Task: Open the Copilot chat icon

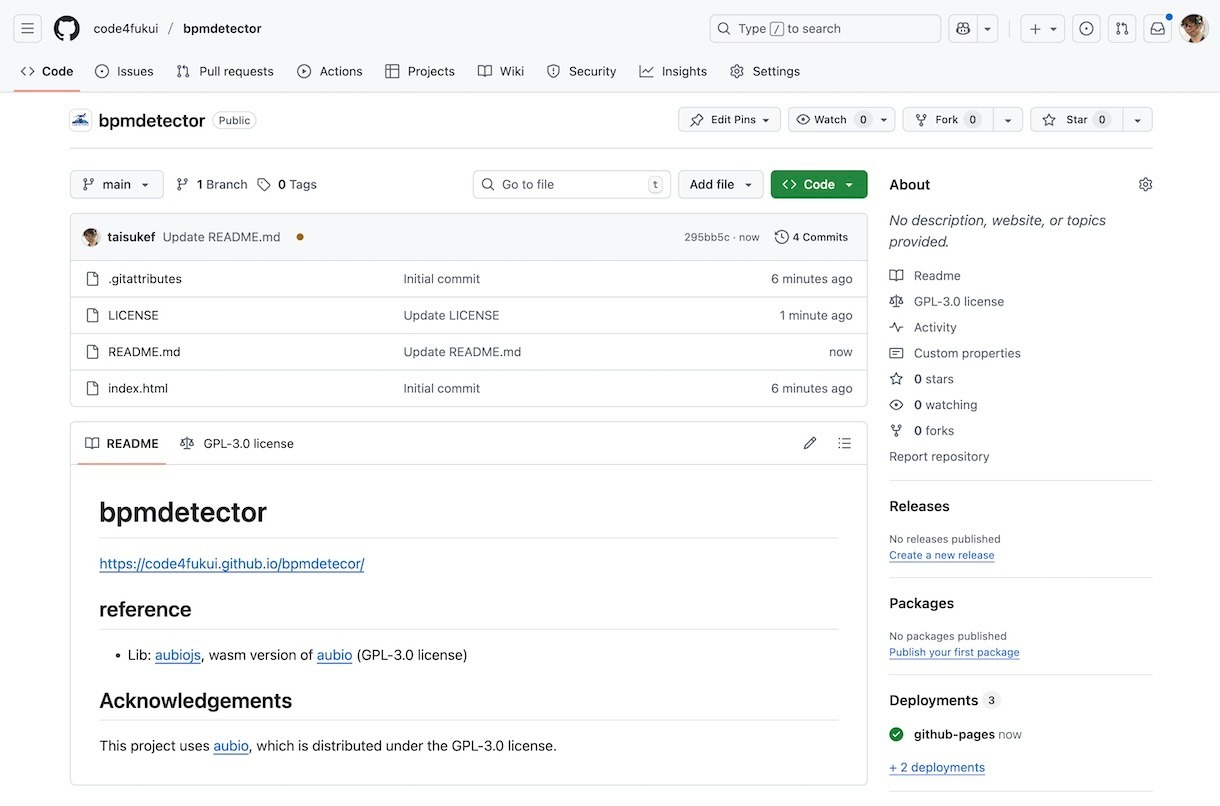Action: (x=963, y=29)
